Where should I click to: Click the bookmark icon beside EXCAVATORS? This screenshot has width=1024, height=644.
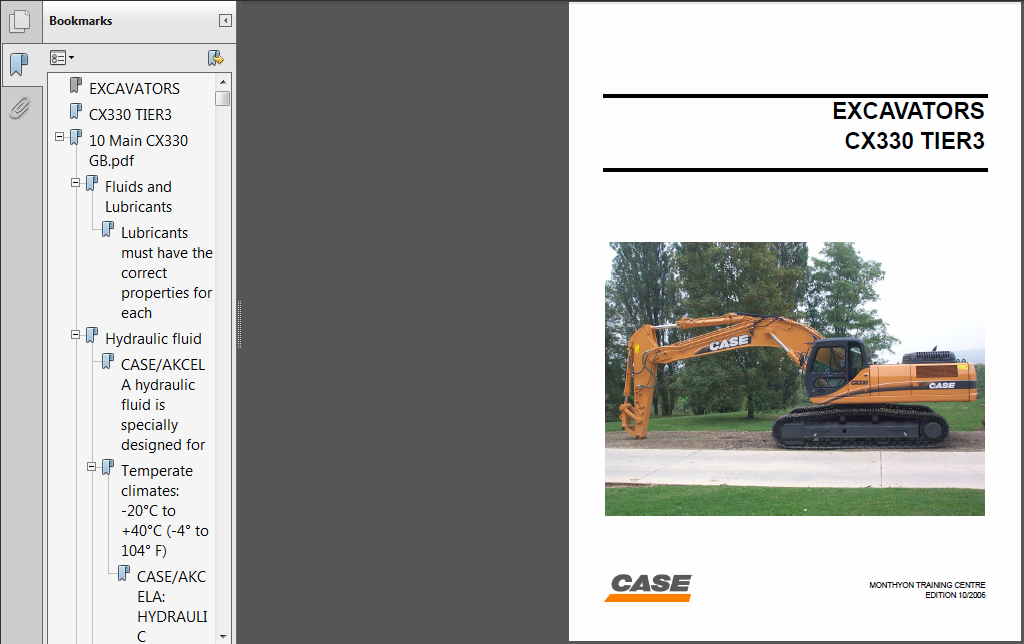(x=76, y=86)
